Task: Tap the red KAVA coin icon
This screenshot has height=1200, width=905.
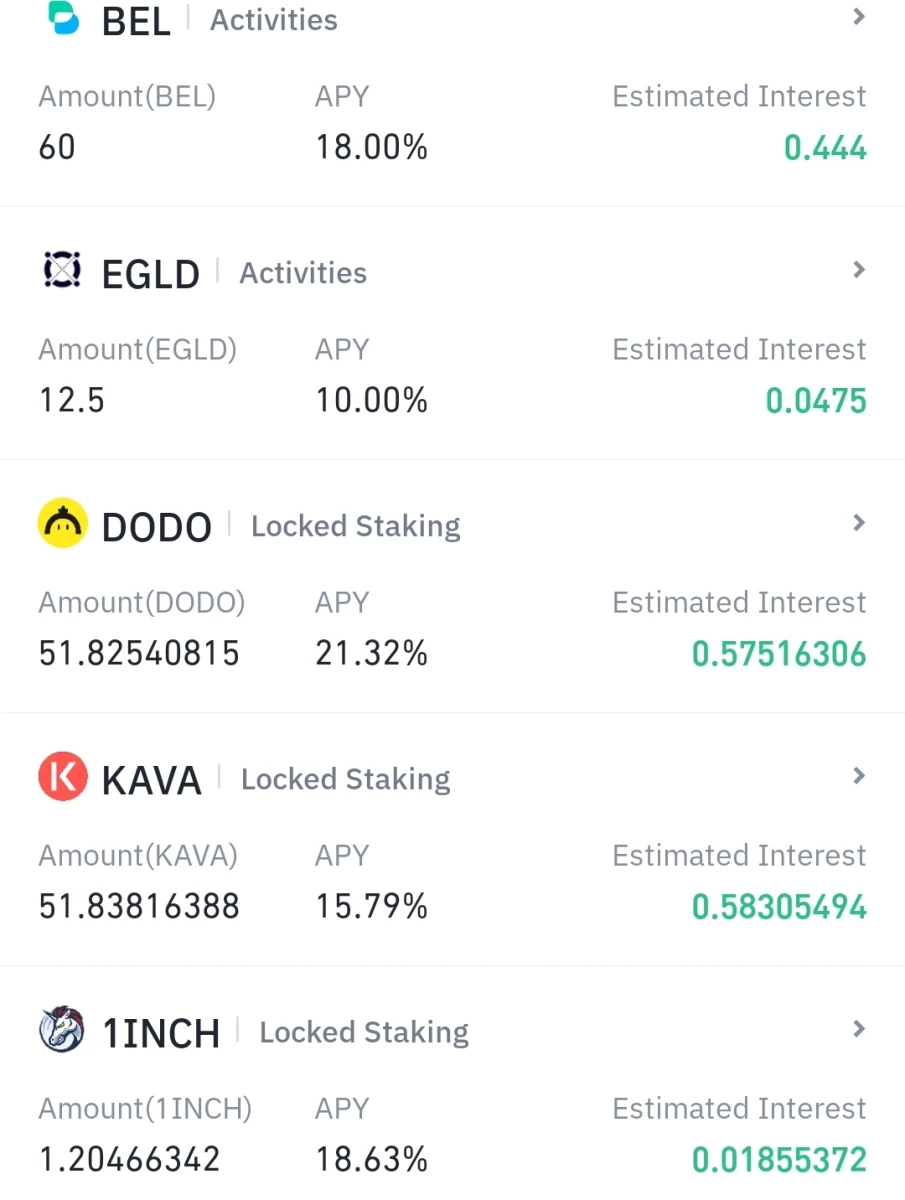Action: point(63,777)
